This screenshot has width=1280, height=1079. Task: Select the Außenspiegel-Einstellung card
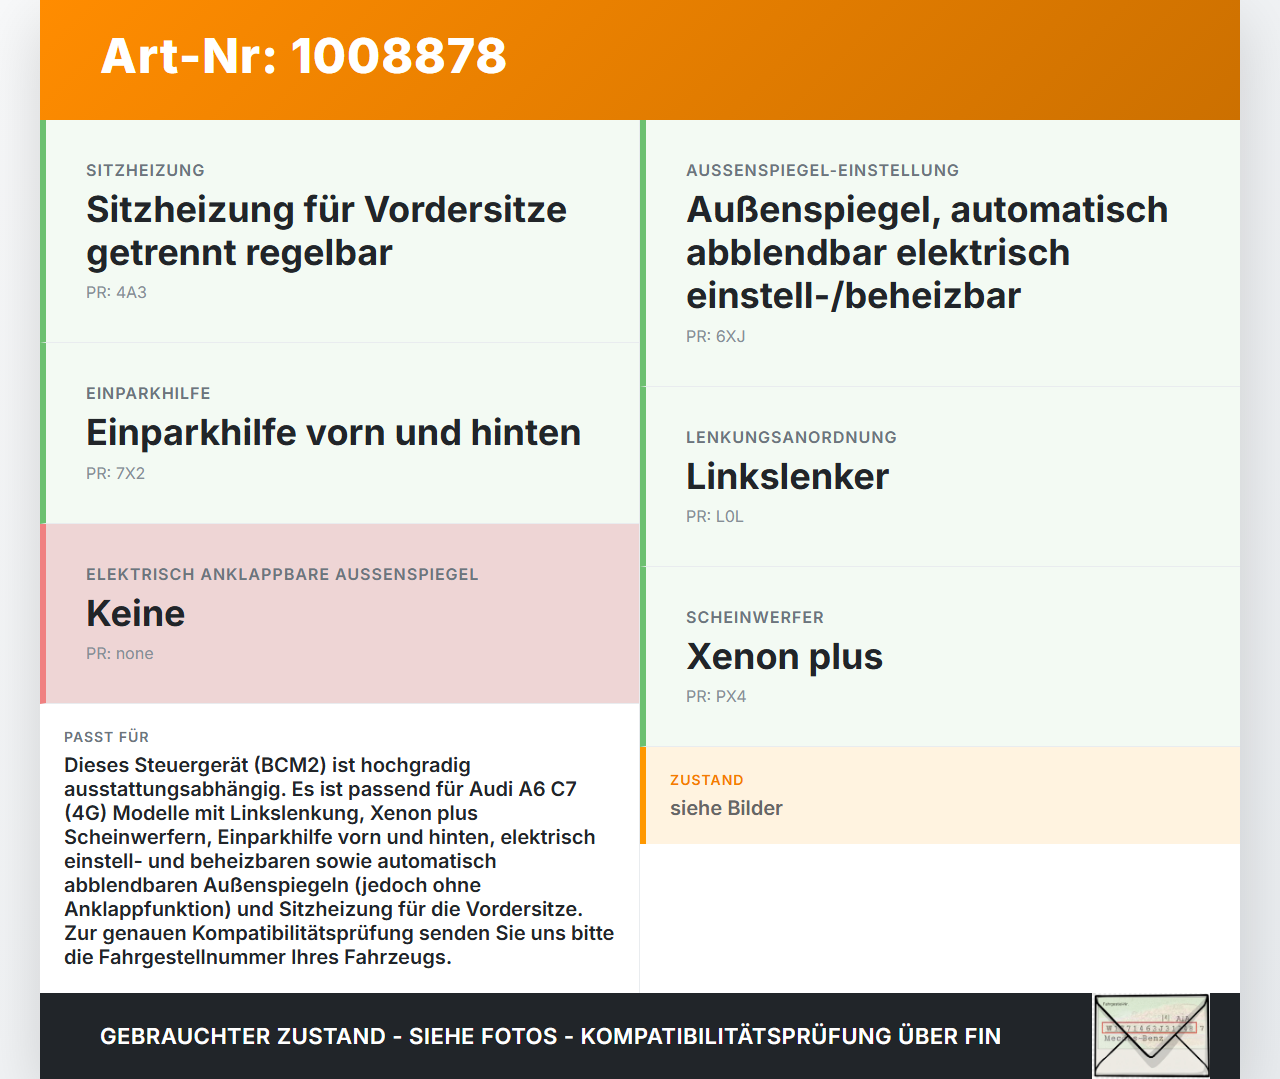(x=926, y=252)
